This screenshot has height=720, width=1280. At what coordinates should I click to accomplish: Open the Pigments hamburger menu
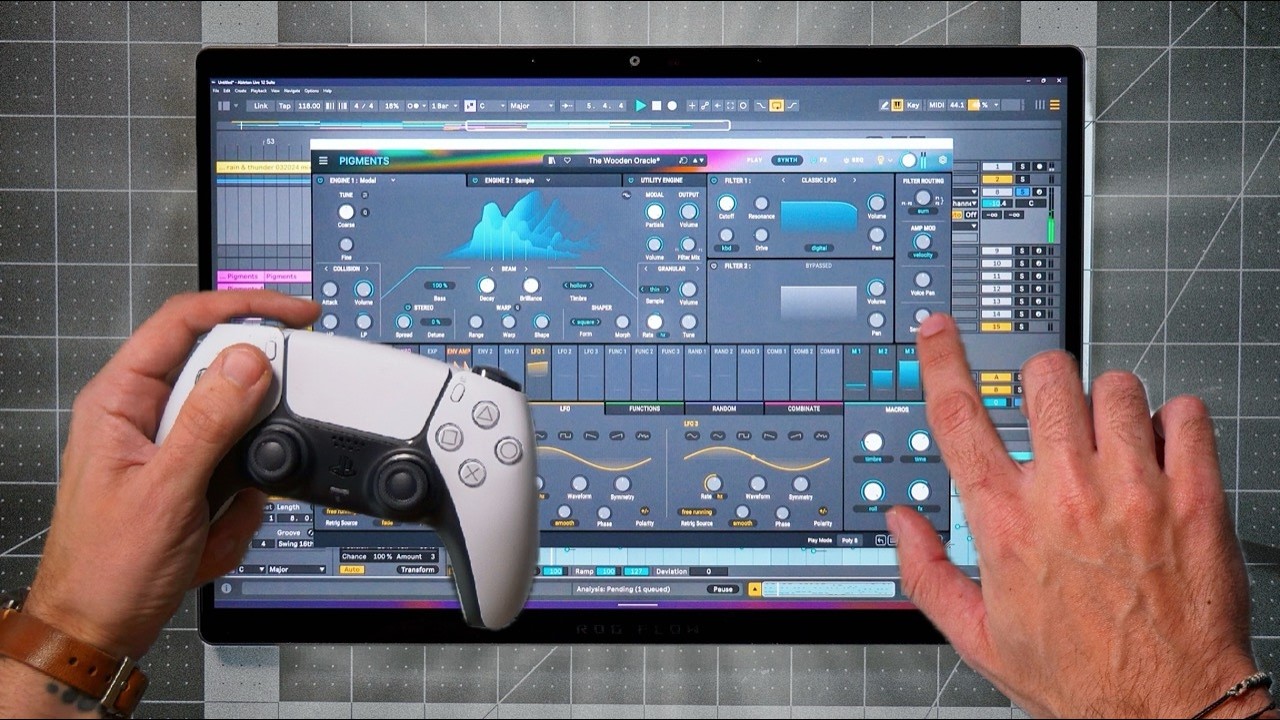tap(323, 161)
